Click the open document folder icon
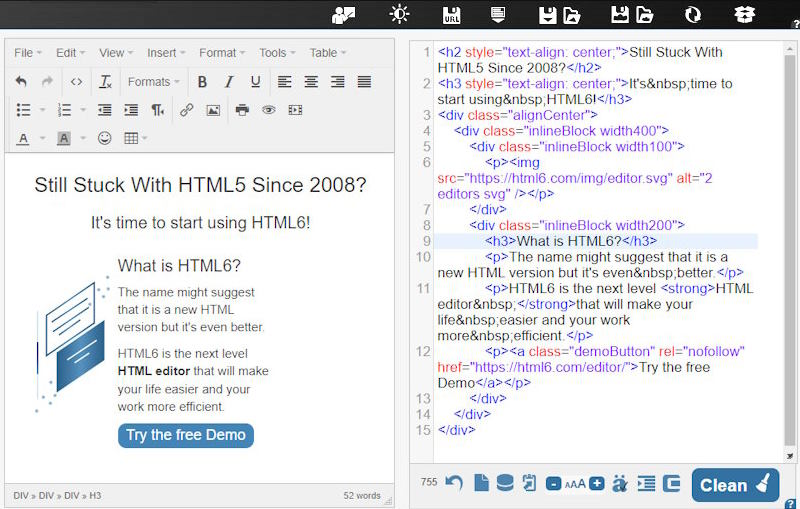 (x=572, y=15)
